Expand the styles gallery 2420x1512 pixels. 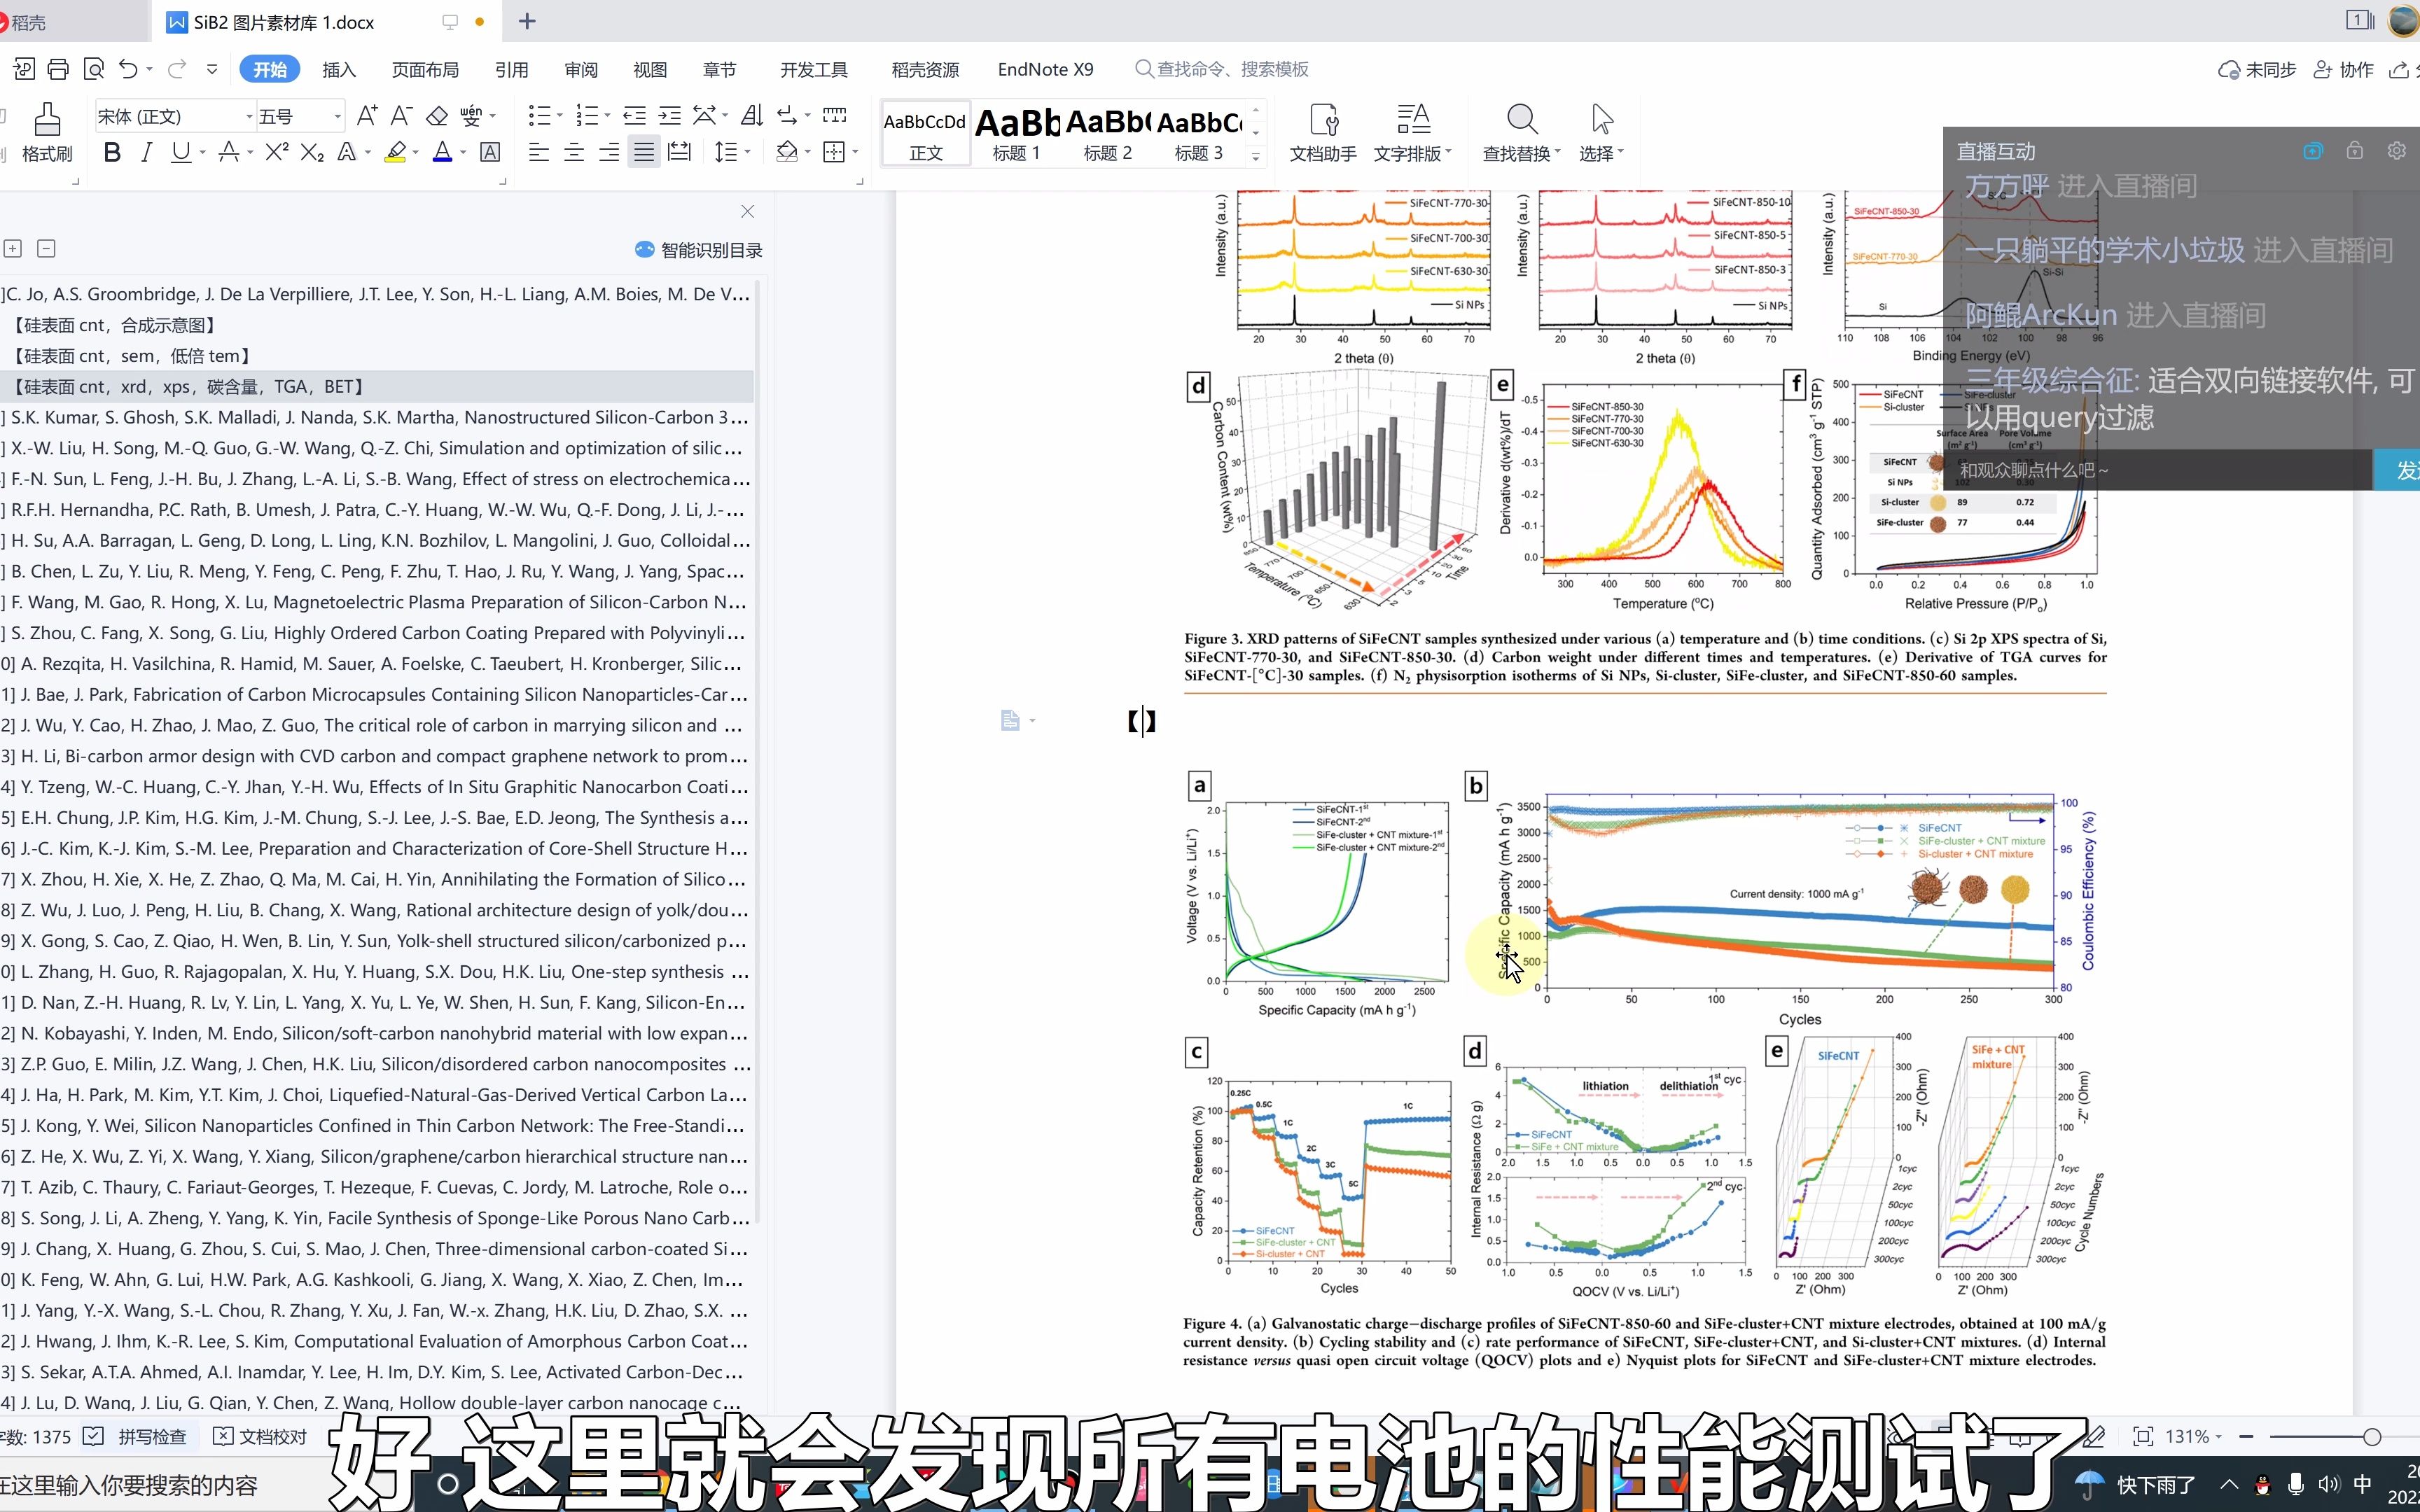(1256, 156)
